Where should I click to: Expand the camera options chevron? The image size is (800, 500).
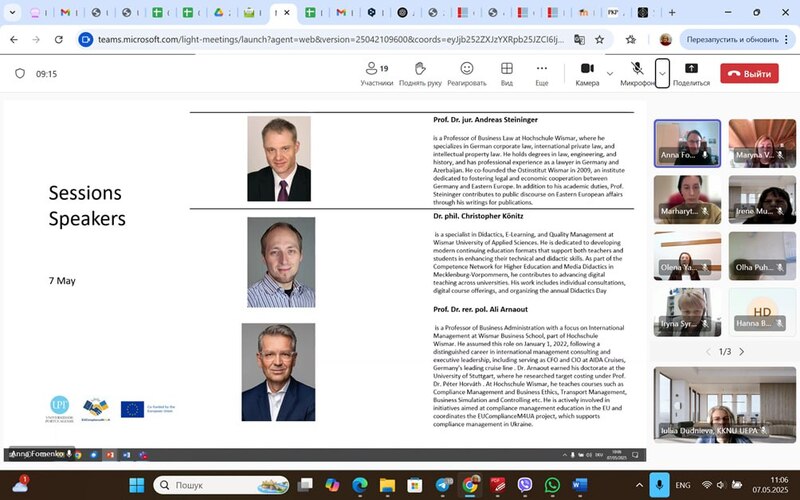(610, 73)
